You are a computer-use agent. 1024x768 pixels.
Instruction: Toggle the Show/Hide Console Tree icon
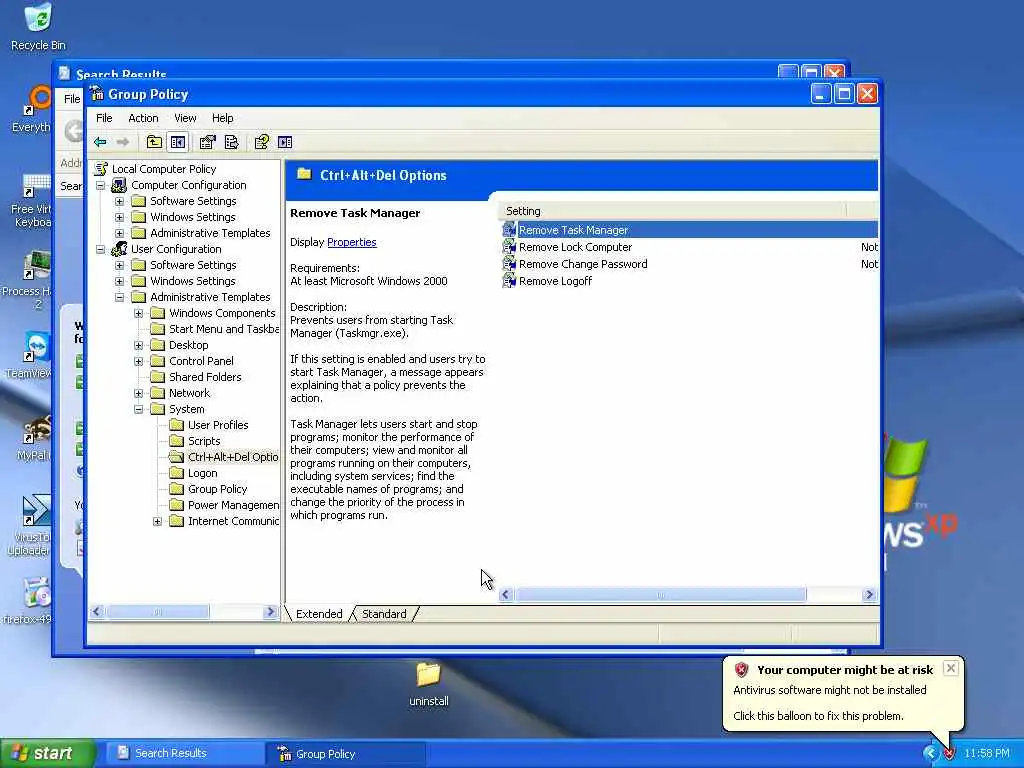click(x=178, y=142)
